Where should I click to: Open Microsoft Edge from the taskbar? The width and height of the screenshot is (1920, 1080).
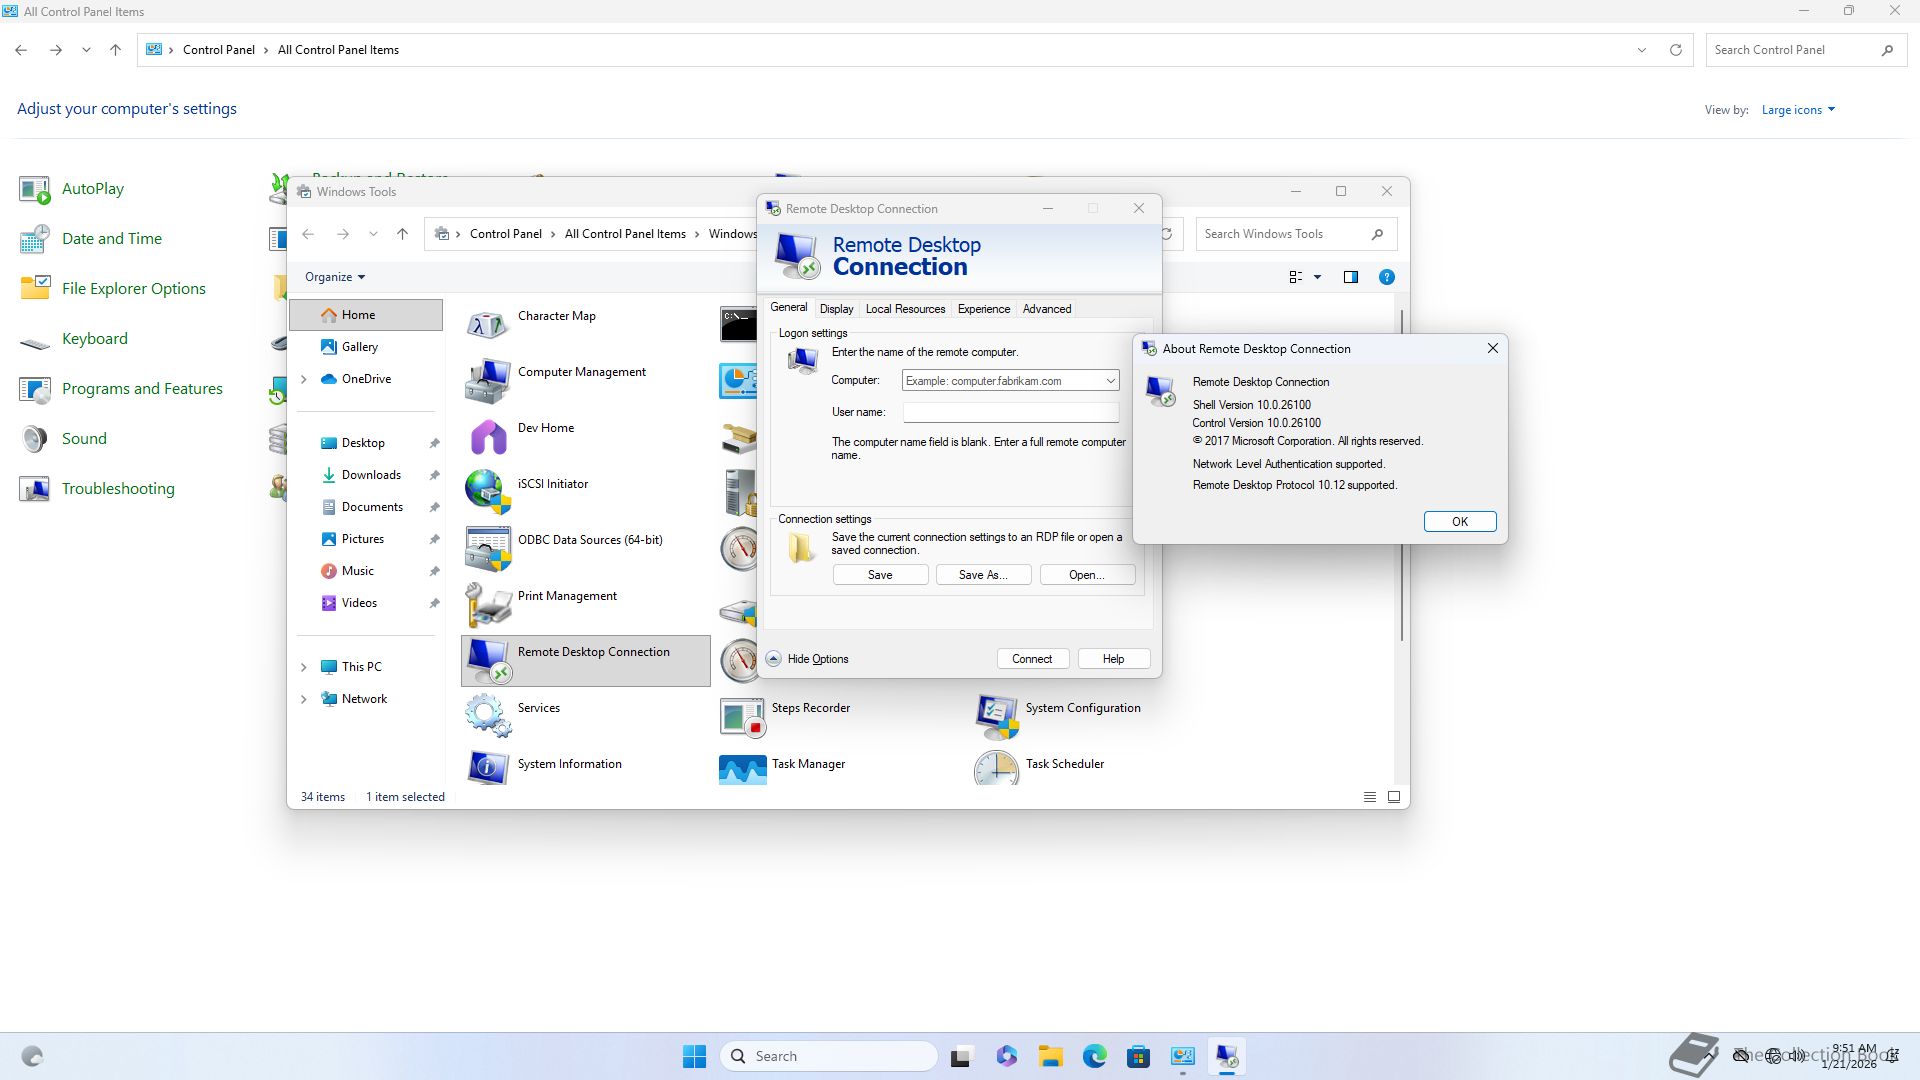pyautogui.click(x=1094, y=1056)
